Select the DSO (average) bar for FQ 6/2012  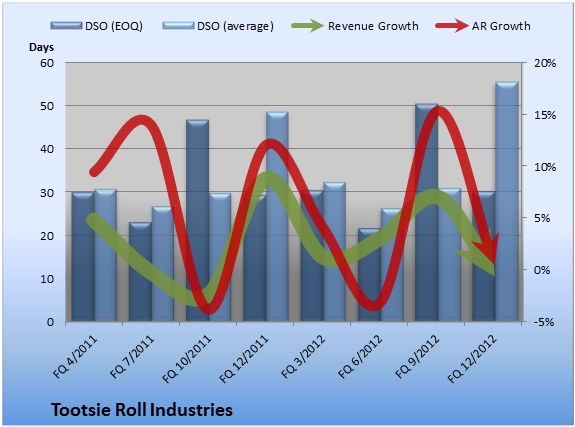point(392,265)
